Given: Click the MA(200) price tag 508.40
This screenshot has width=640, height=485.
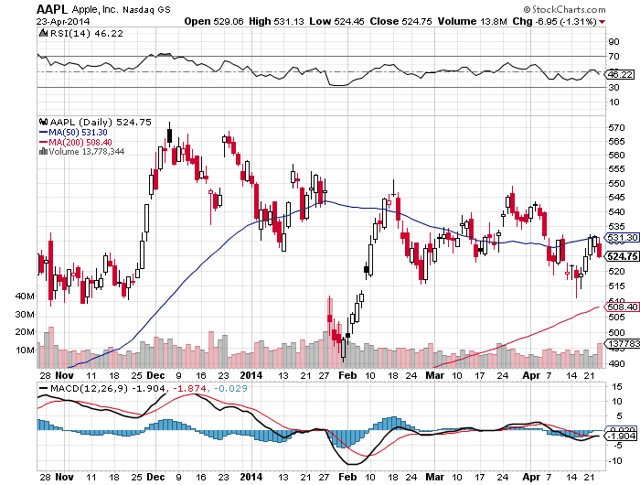Looking at the screenshot, I should pyautogui.click(x=622, y=307).
